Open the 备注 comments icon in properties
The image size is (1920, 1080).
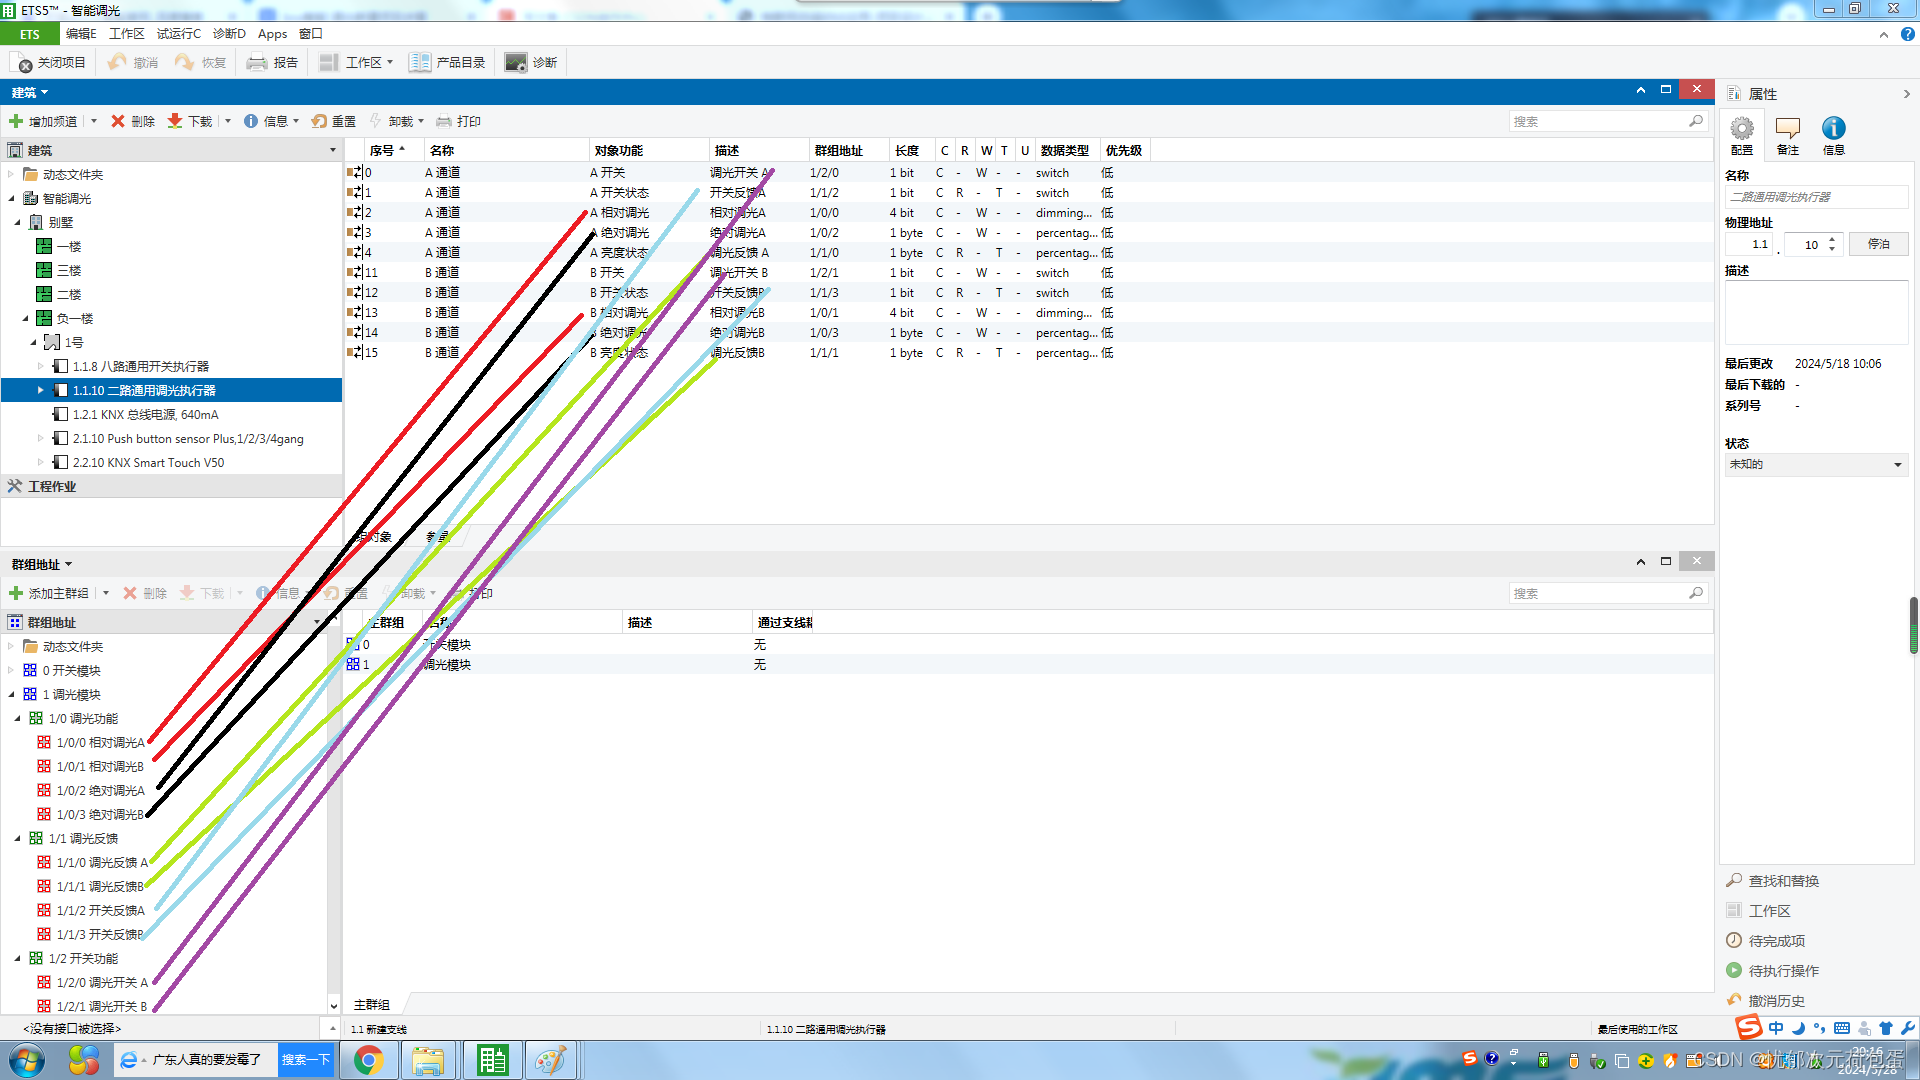1787,128
